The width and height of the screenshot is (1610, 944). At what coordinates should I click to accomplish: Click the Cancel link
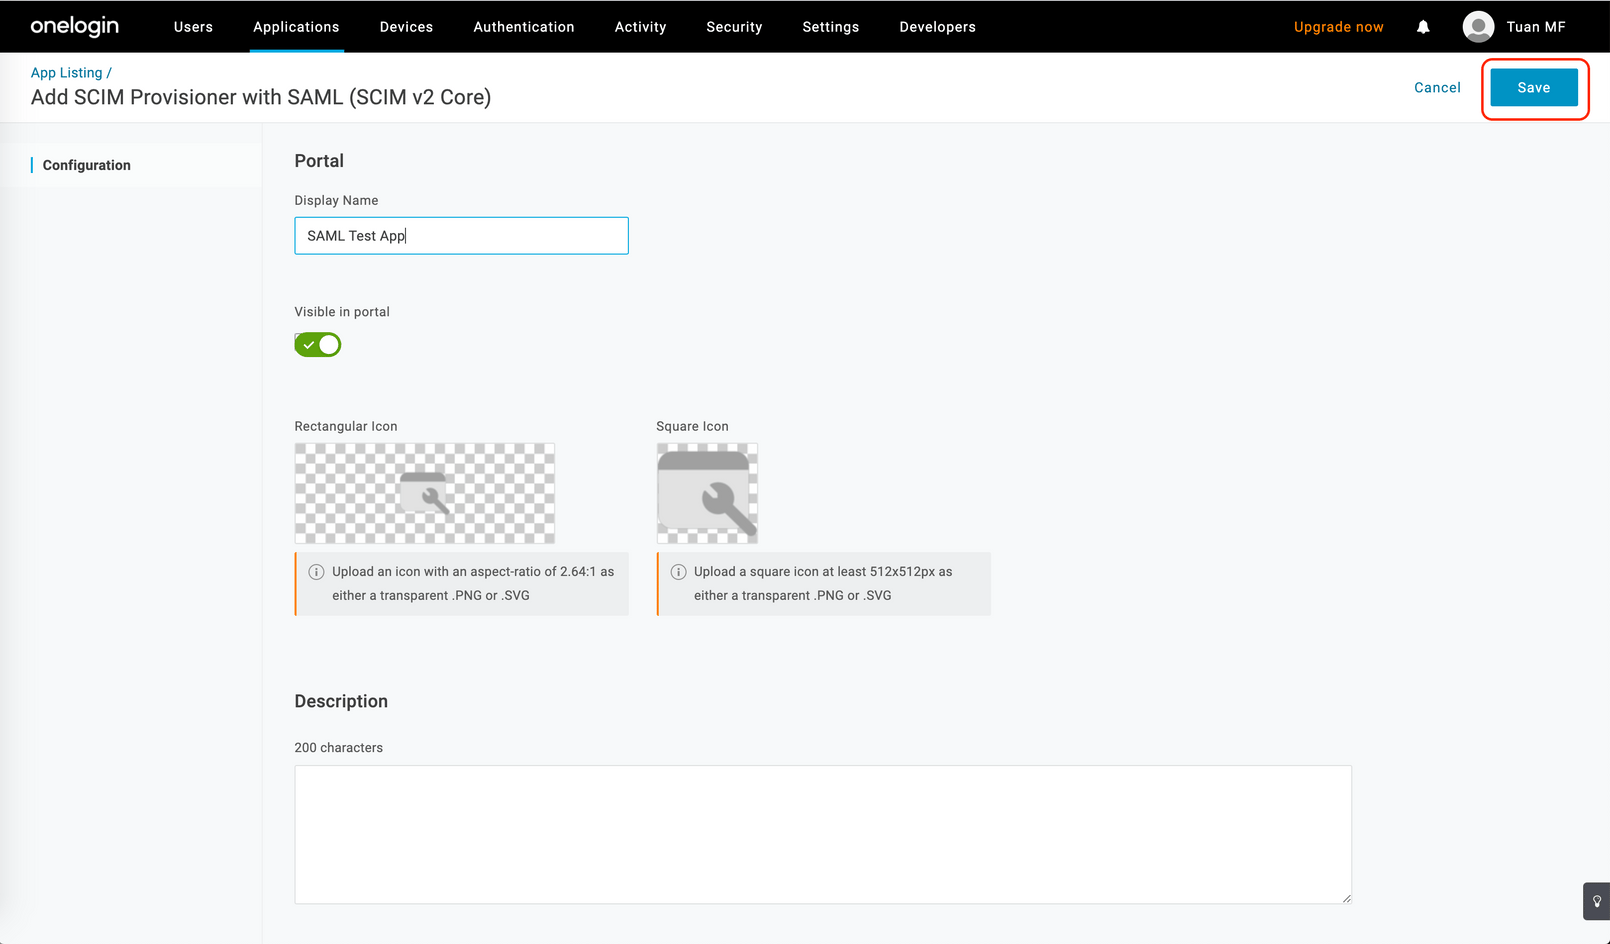1437,88
